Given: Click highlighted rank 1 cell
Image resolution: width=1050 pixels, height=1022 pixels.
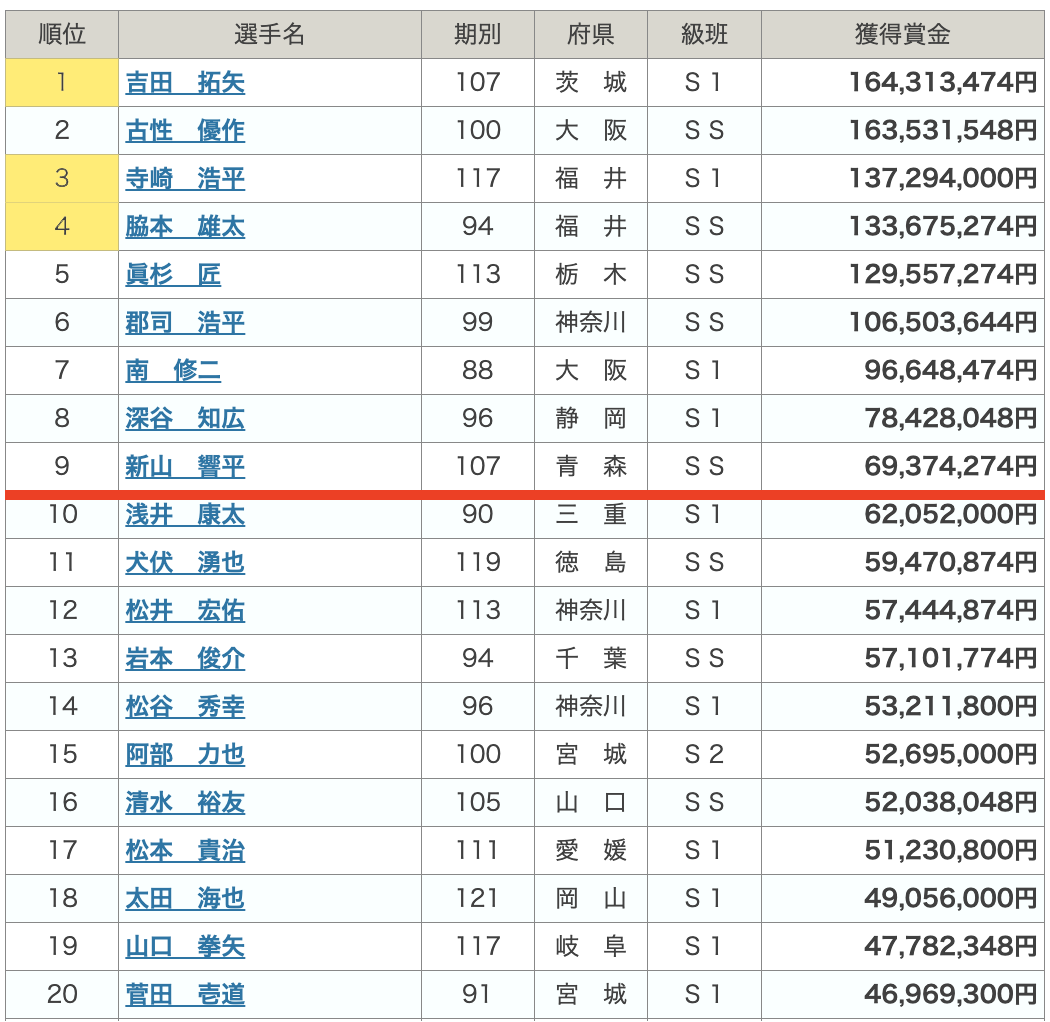Looking at the screenshot, I should pos(62,83).
